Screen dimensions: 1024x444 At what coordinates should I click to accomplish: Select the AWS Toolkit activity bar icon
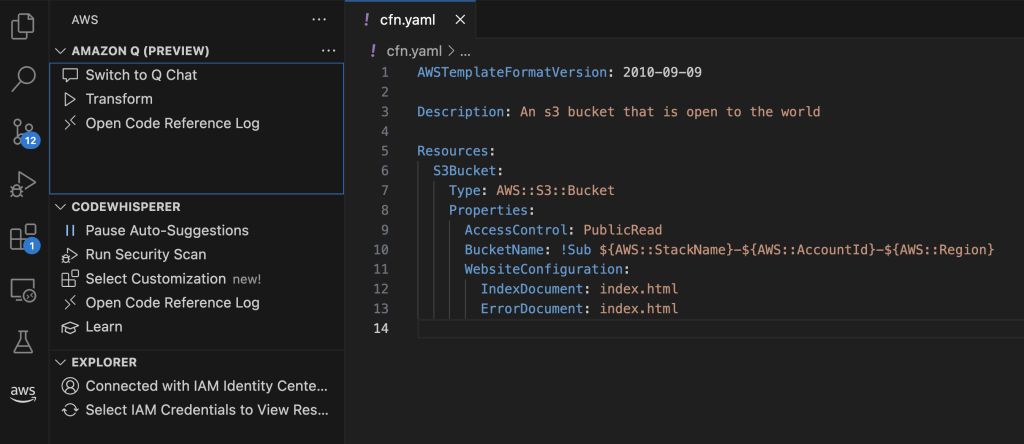pos(24,394)
